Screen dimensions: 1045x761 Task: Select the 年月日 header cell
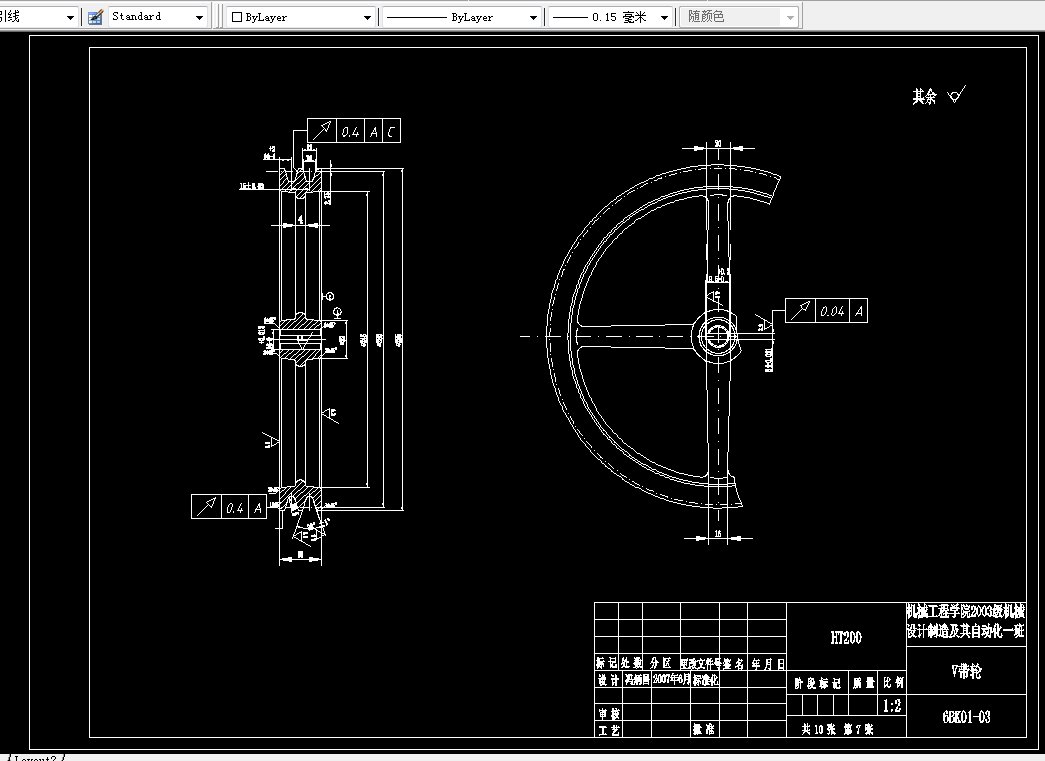[x=768, y=664]
